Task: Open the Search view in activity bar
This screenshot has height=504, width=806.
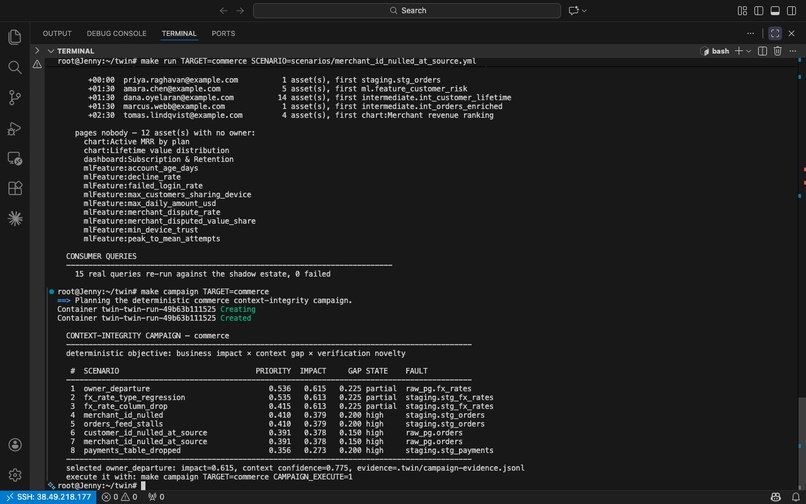Action: (14, 67)
